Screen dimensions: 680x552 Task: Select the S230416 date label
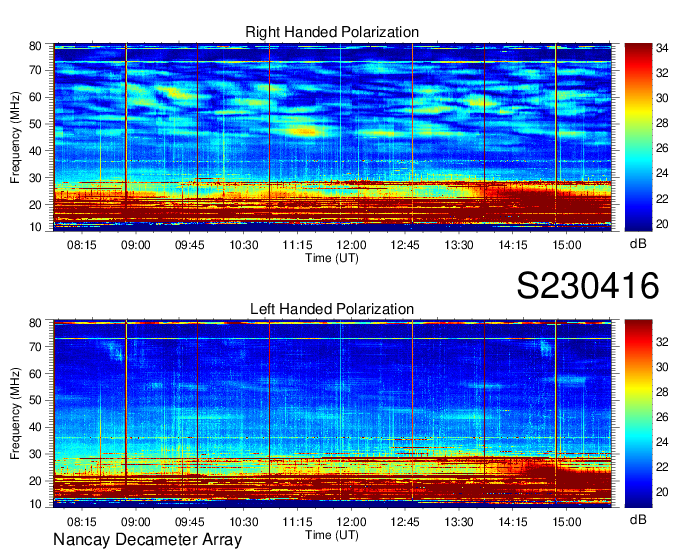pos(588,285)
